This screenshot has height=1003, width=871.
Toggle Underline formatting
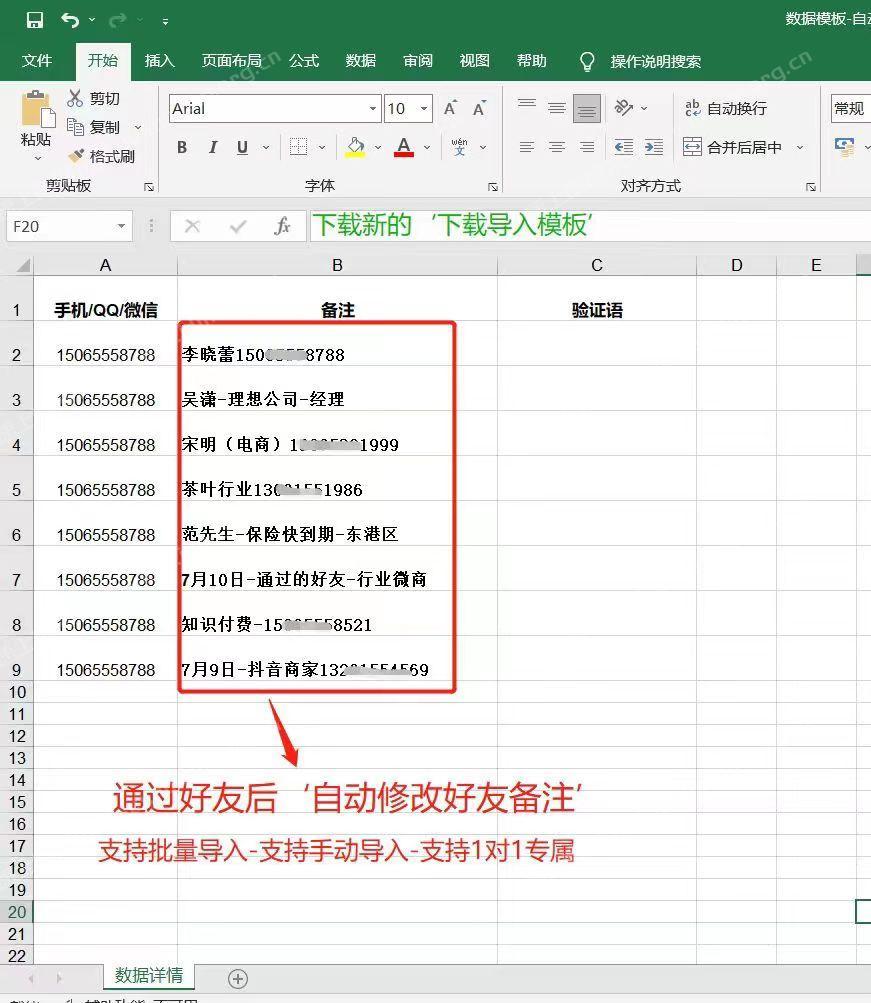coord(242,148)
